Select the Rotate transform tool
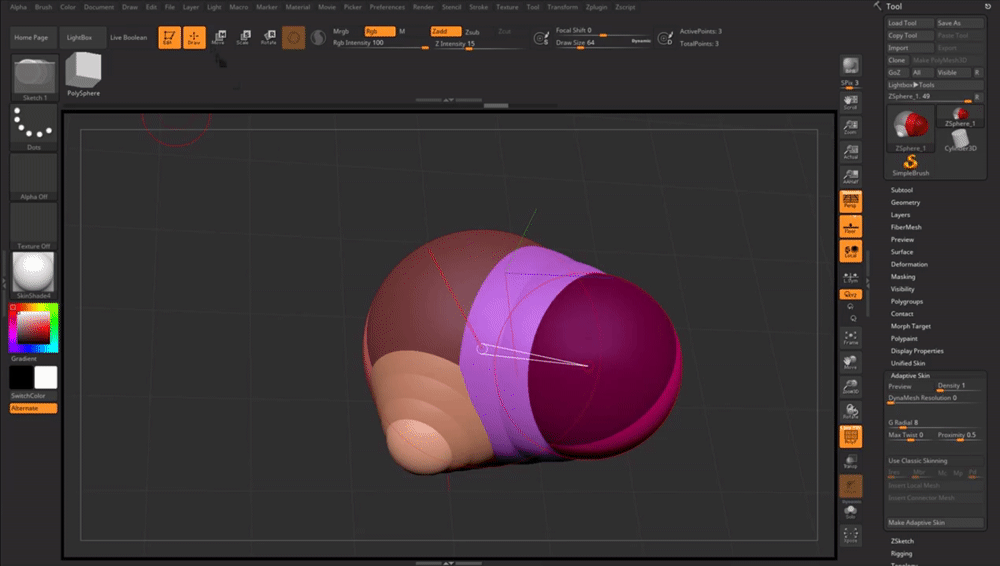The height and width of the screenshot is (566, 1000). pos(268,37)
